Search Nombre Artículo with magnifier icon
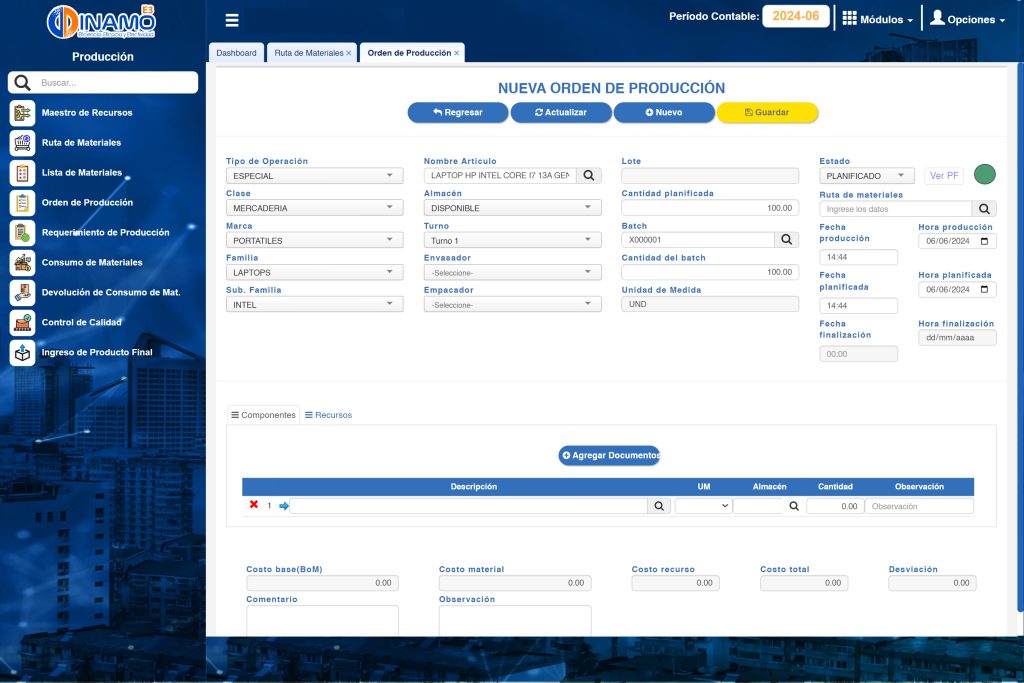 coord(590,176)
